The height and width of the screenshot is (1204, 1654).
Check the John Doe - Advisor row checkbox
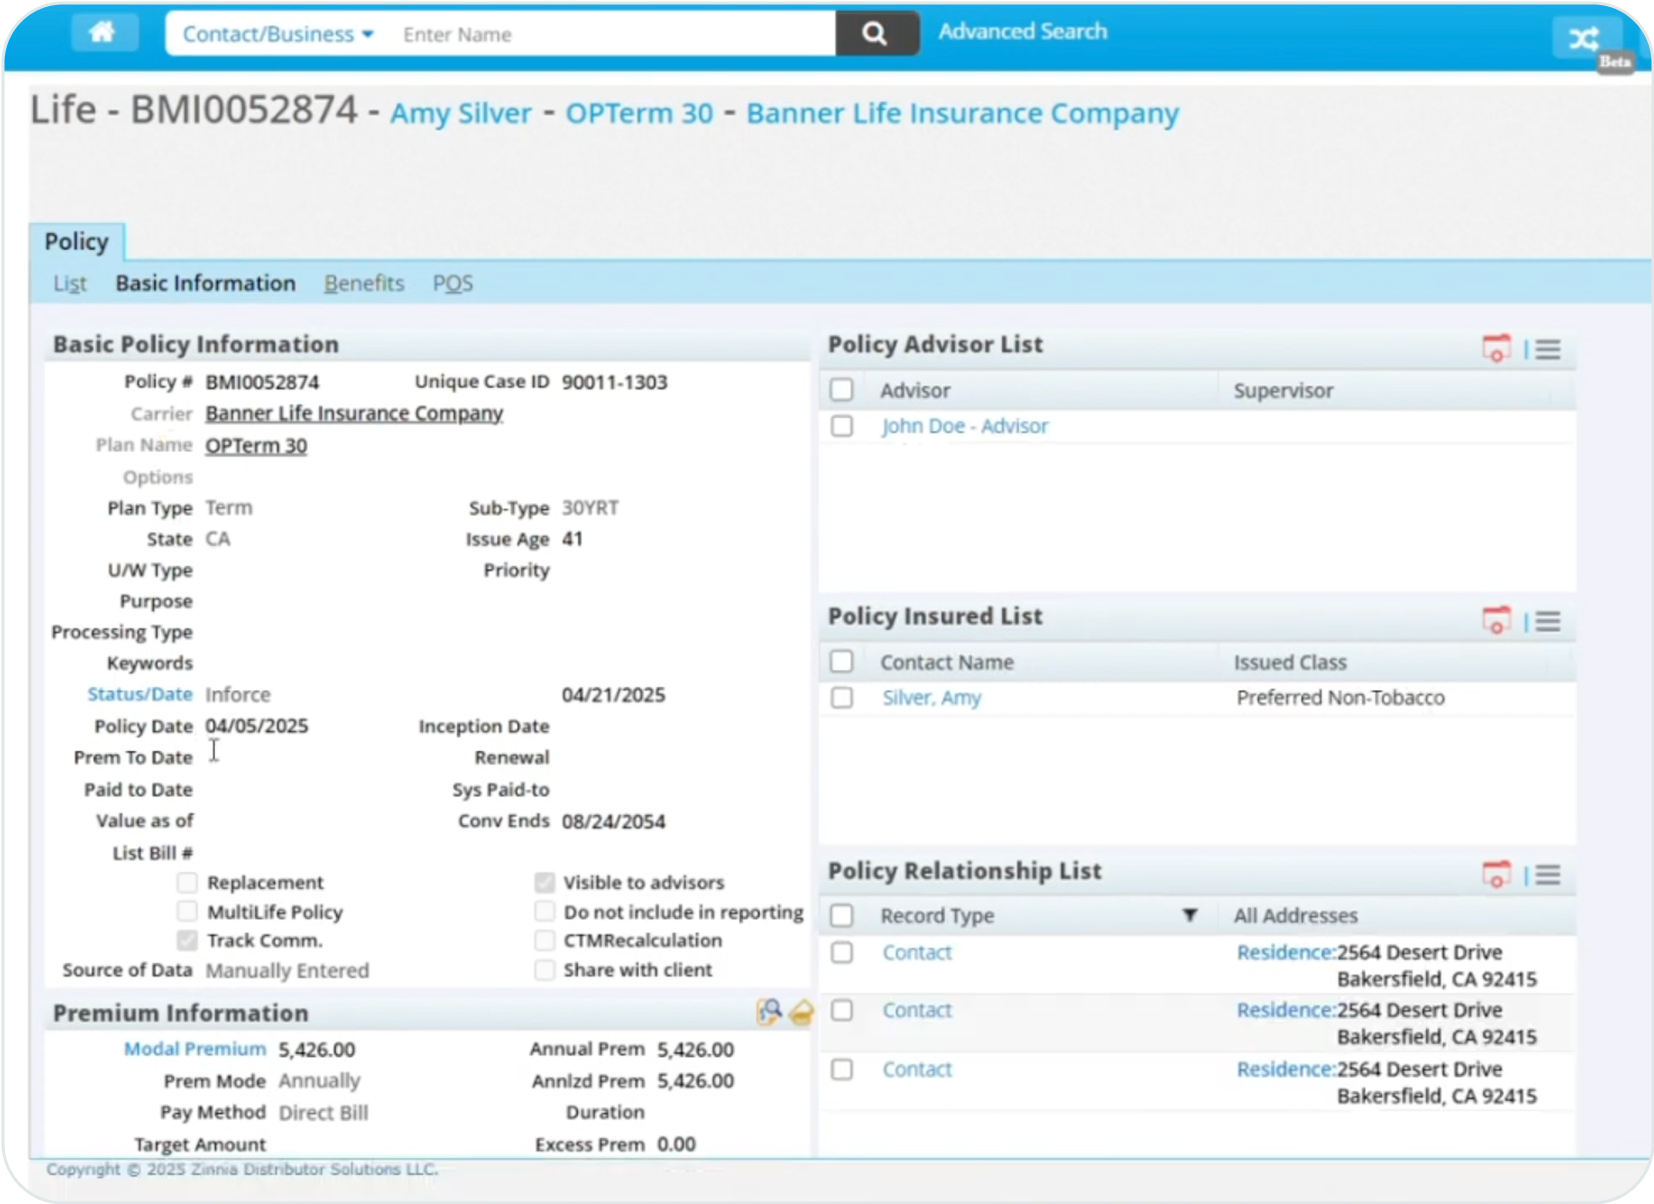pyautogui.click(x=842, y=426)
